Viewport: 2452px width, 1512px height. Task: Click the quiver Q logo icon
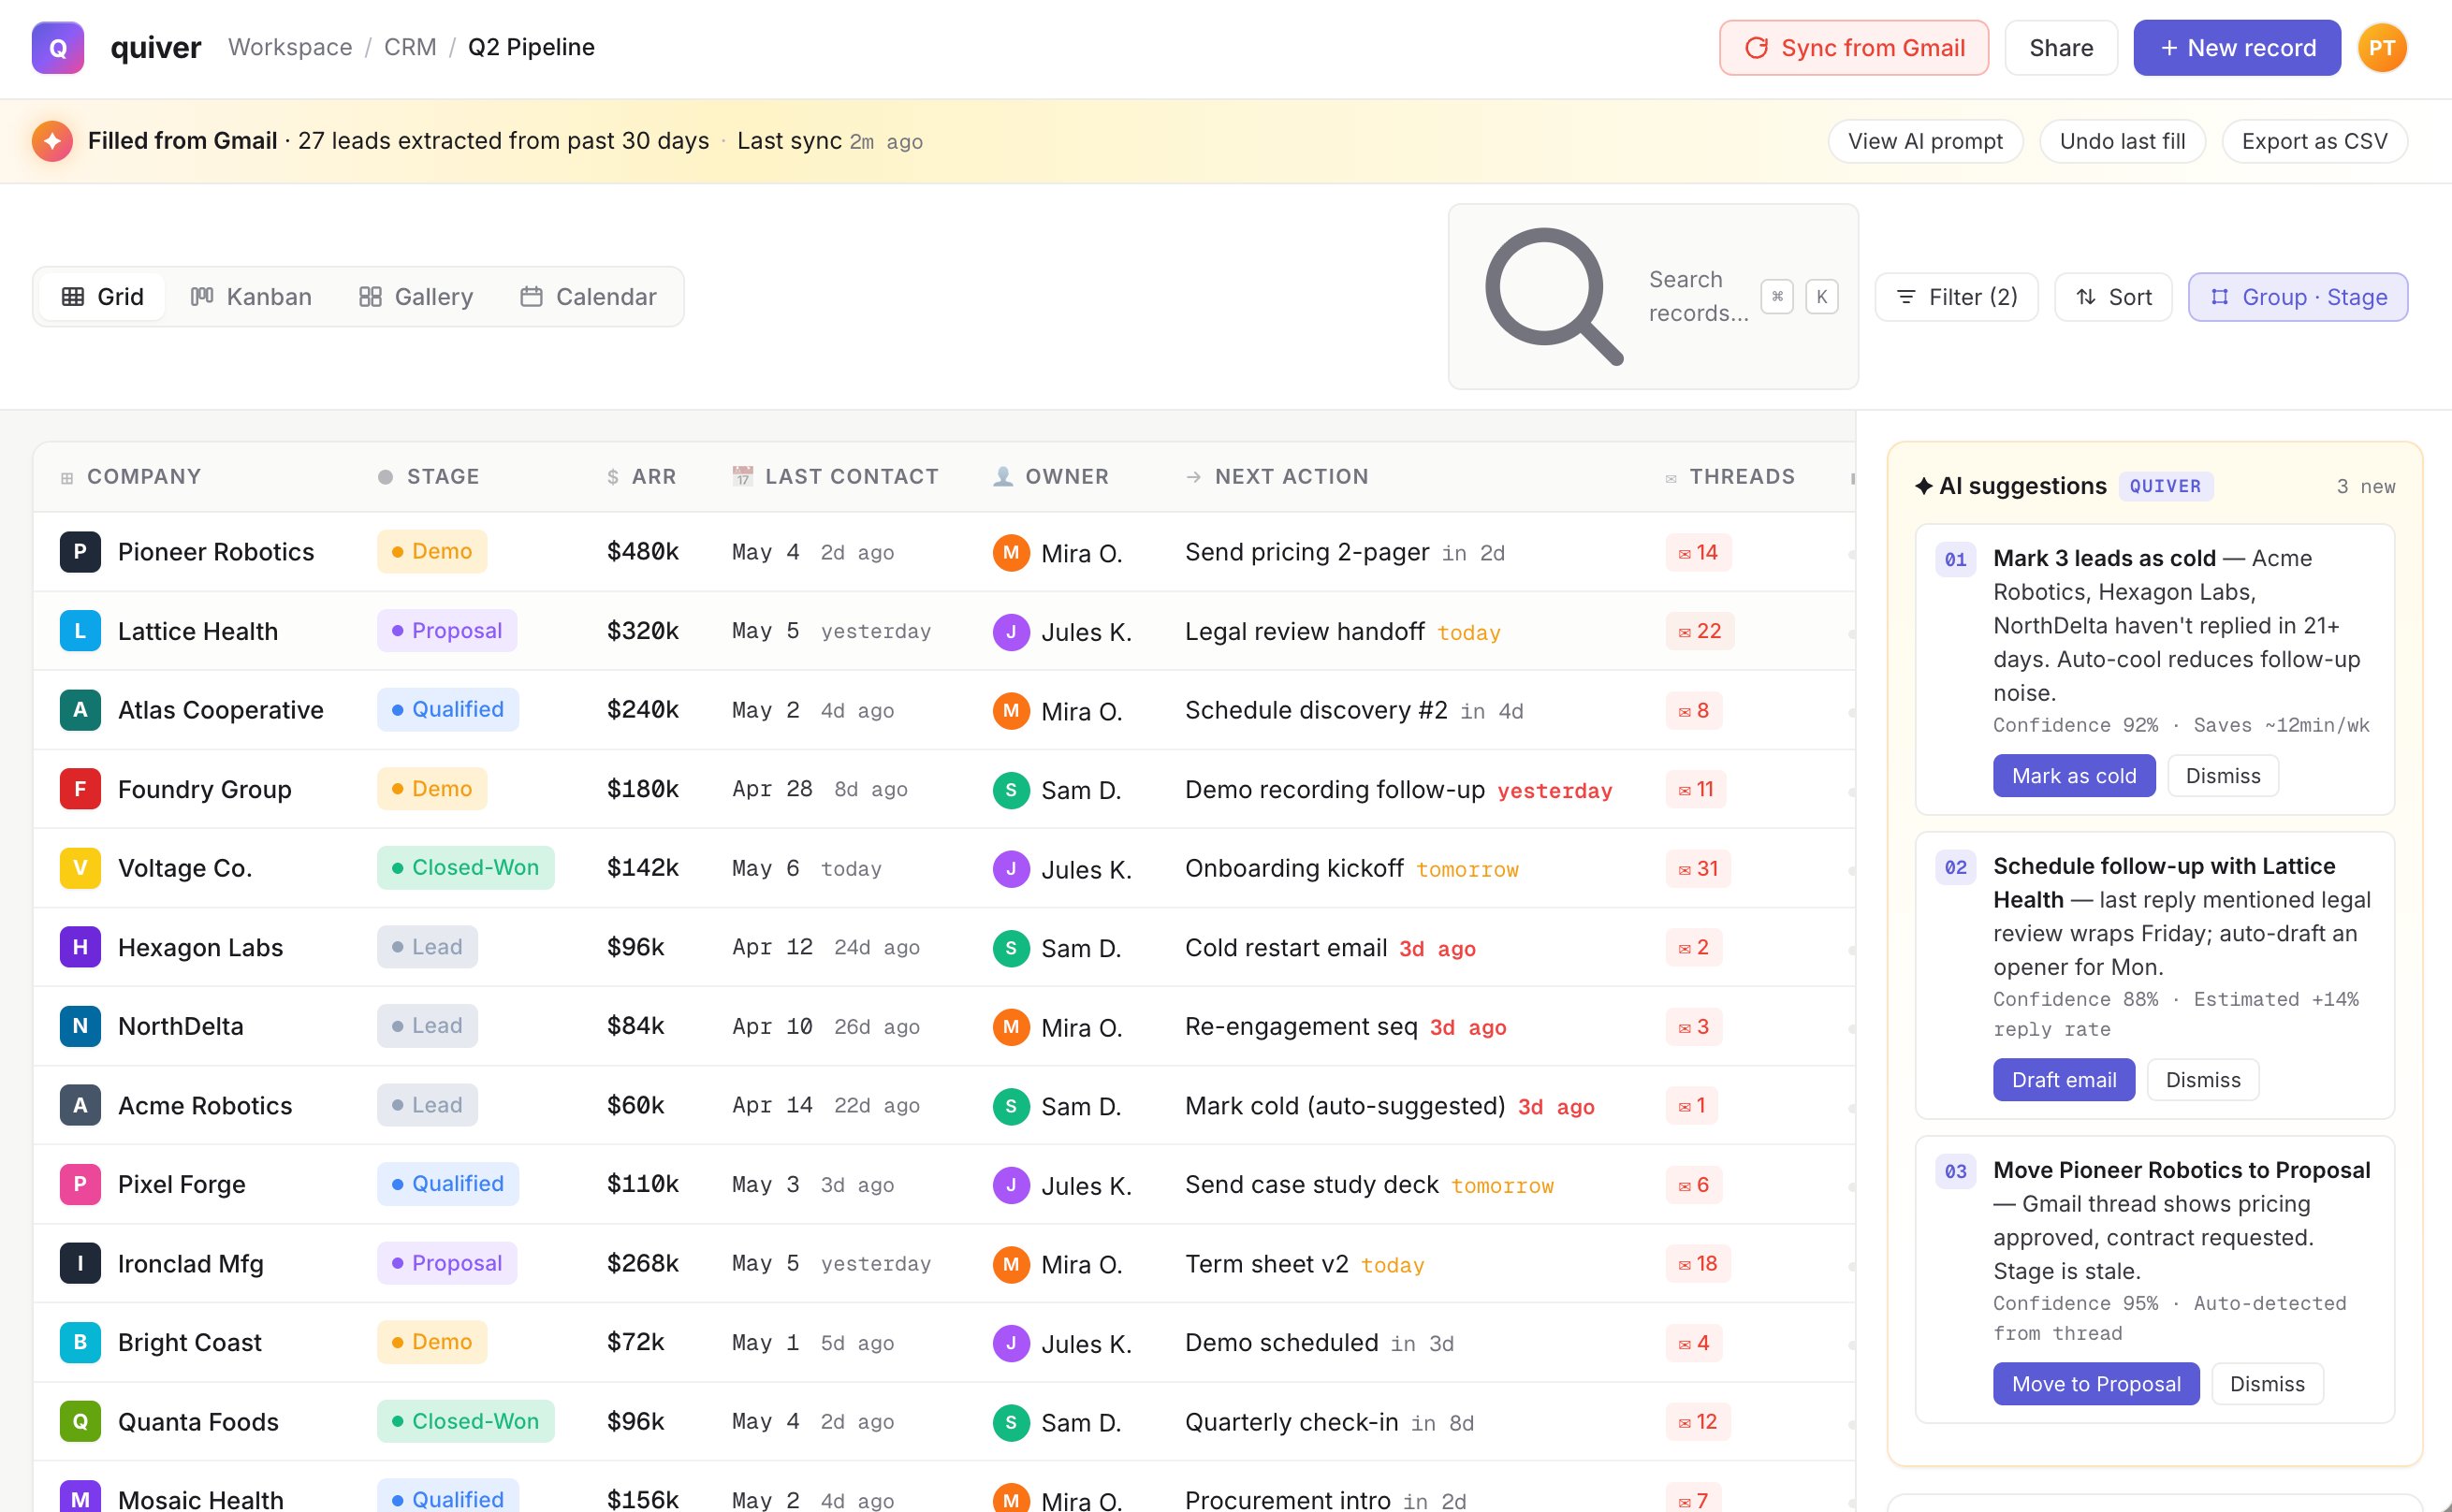pos(58,48)
